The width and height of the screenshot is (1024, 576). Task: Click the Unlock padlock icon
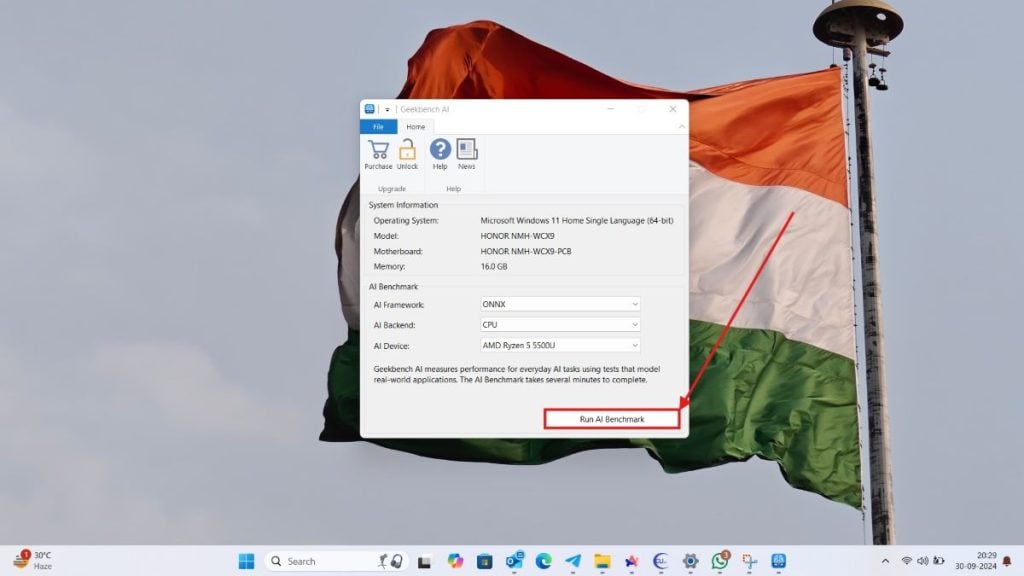pos(407,150)
